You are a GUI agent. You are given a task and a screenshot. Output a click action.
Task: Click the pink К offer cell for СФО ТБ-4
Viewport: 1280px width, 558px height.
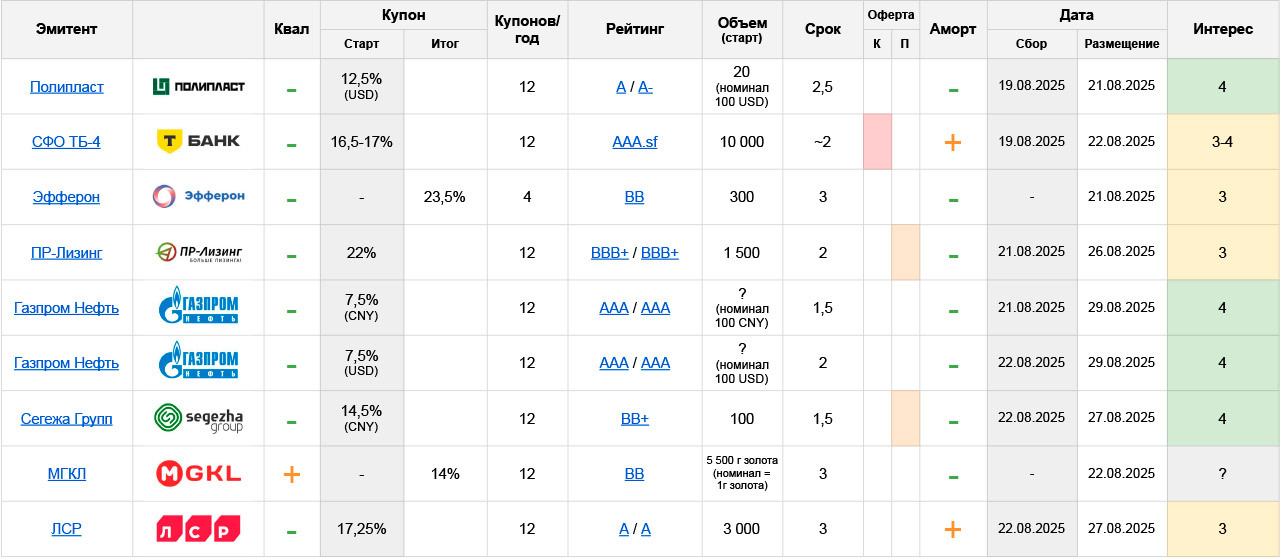click(877, 142)
